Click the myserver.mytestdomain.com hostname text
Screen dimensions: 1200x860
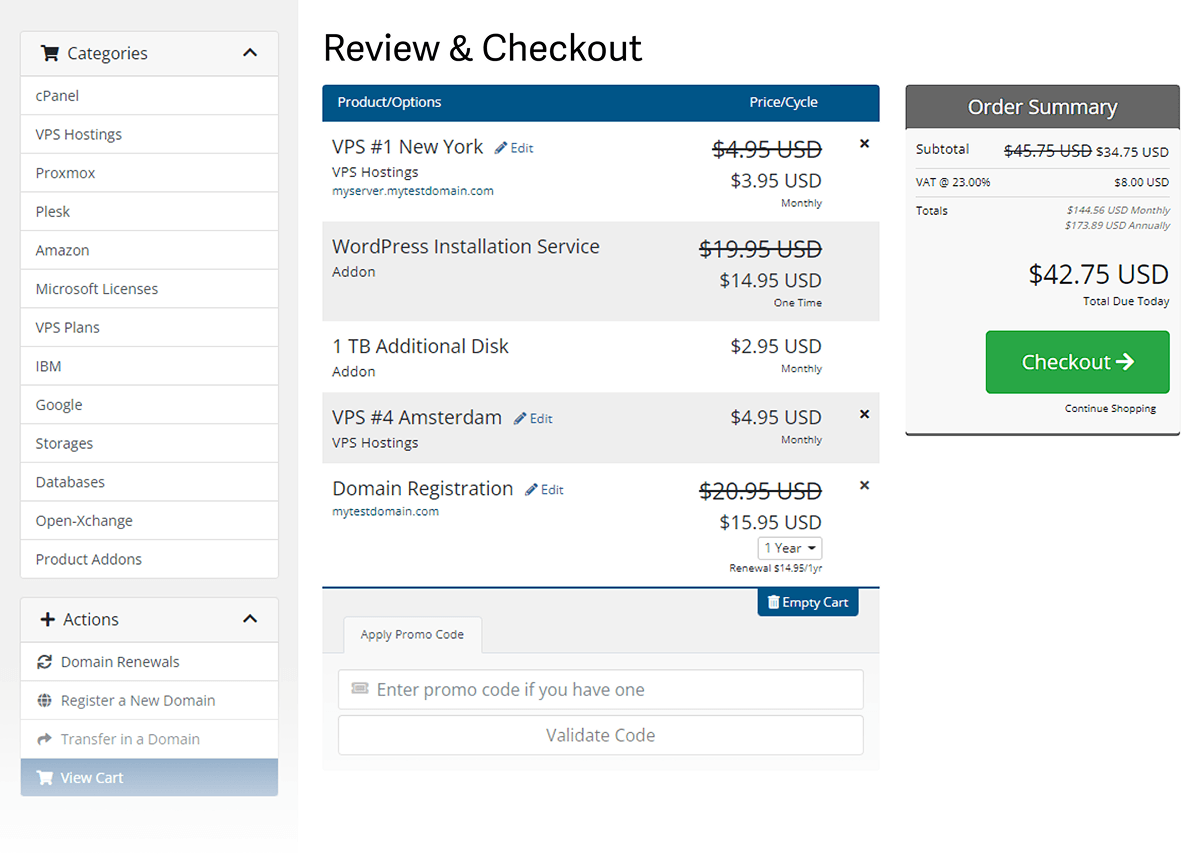click(413, 191)
